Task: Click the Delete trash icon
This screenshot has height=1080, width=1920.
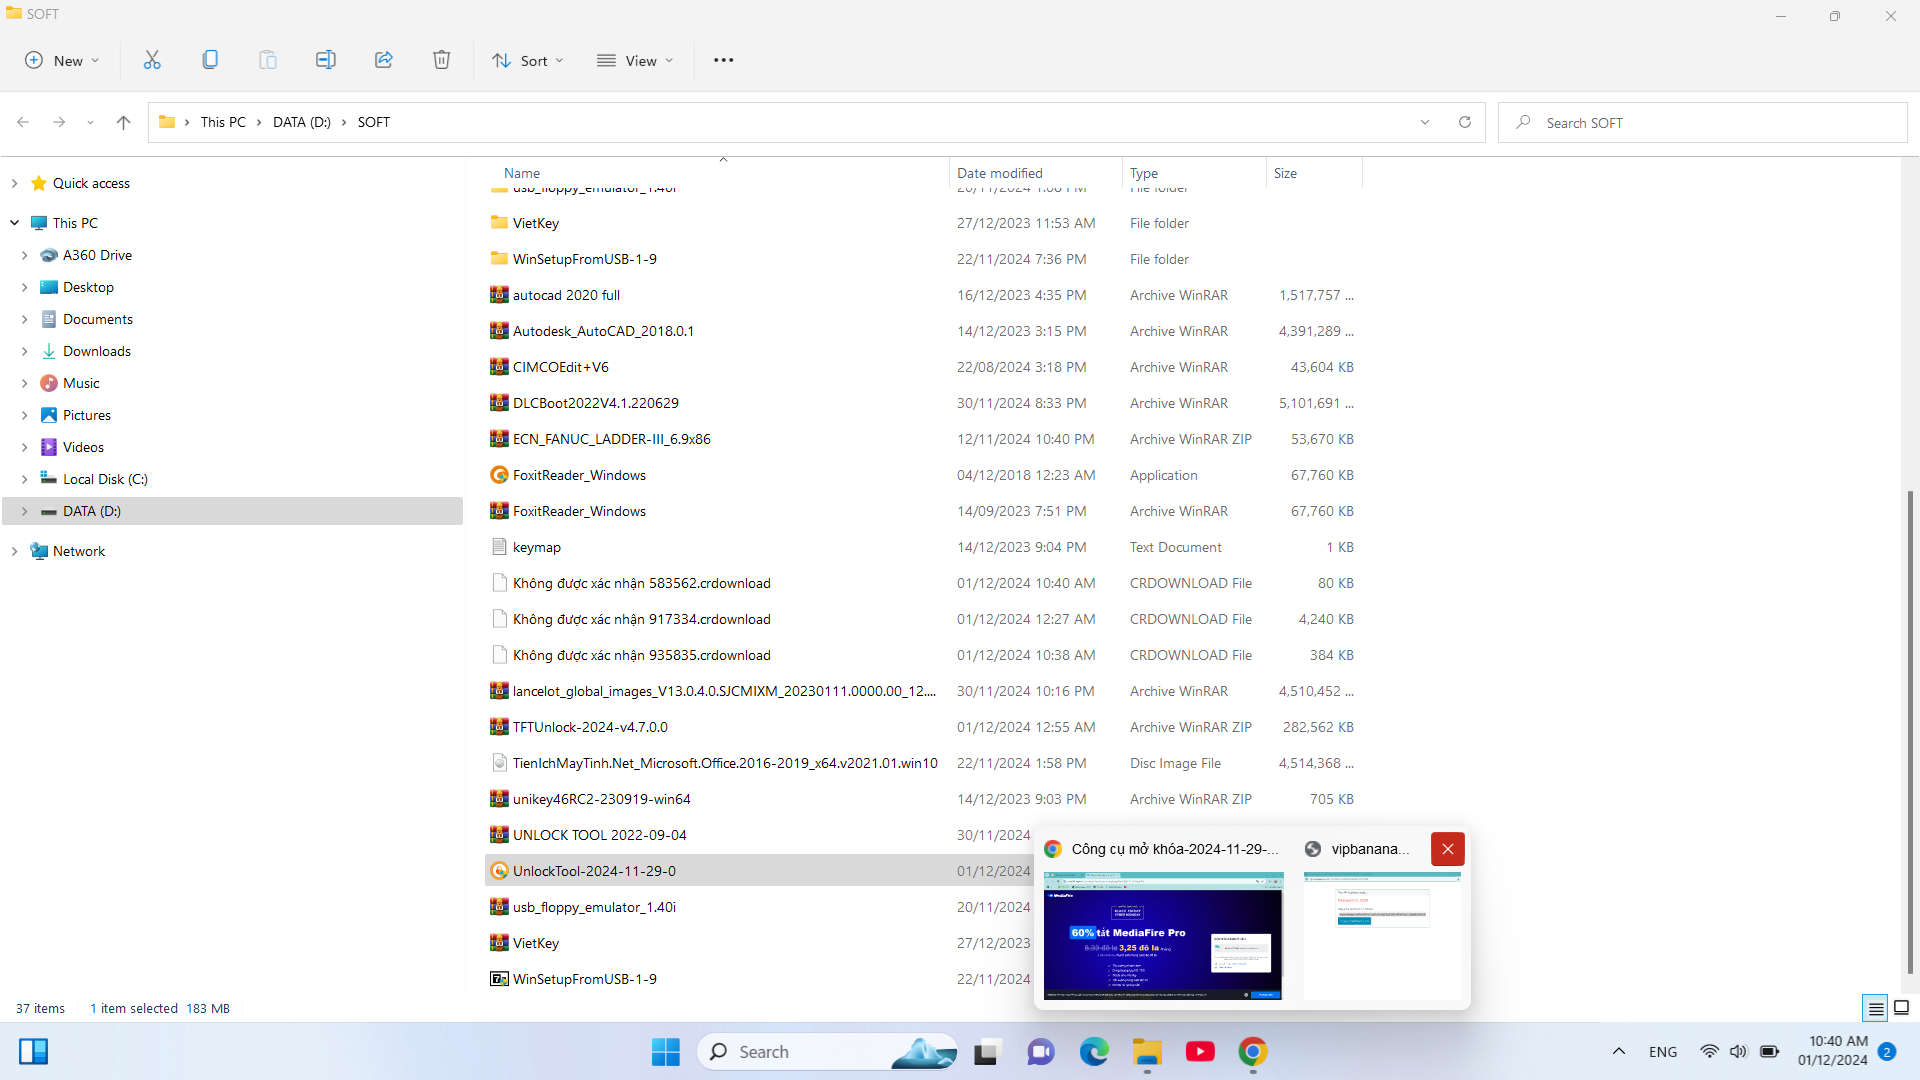Action: 441,60
